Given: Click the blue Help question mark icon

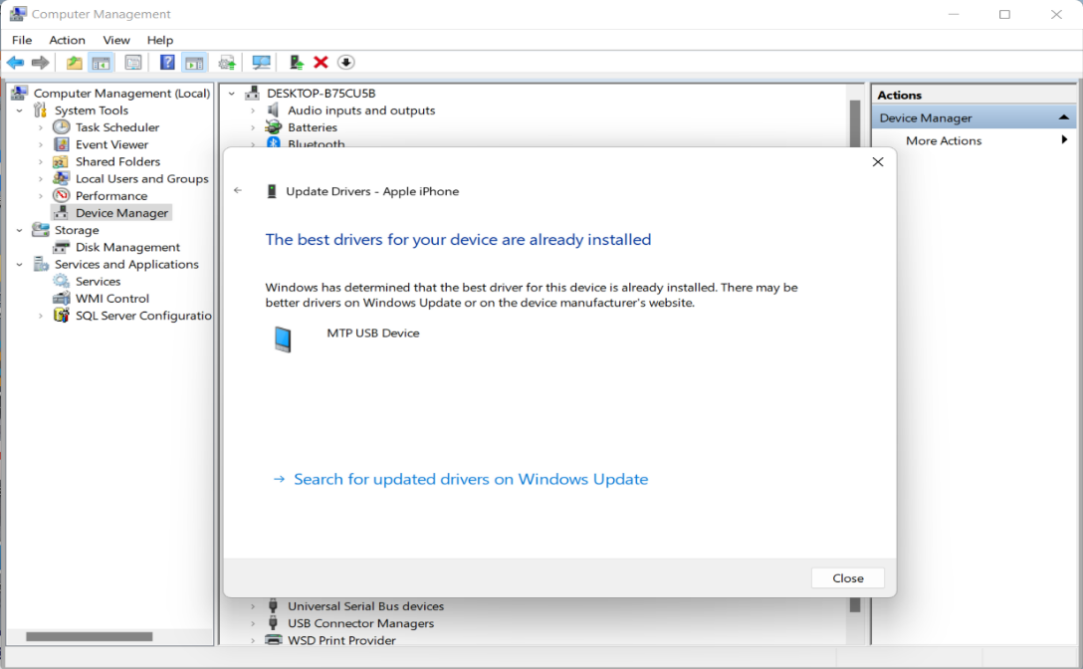Looking at the screenshot, I should 167,62.
